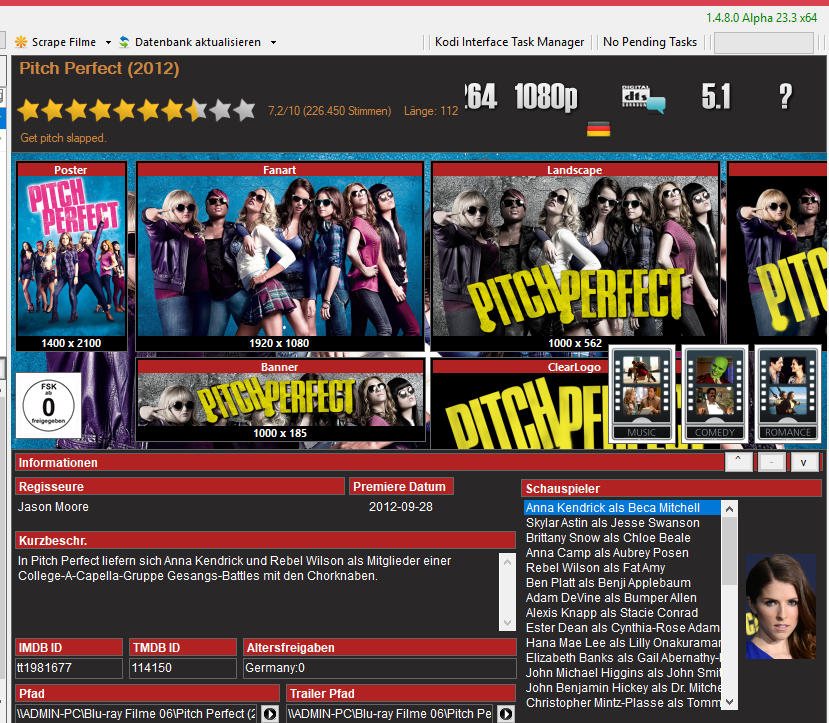Expand the Datenbank aktualisieren dropdown arrow

point(273,42)
